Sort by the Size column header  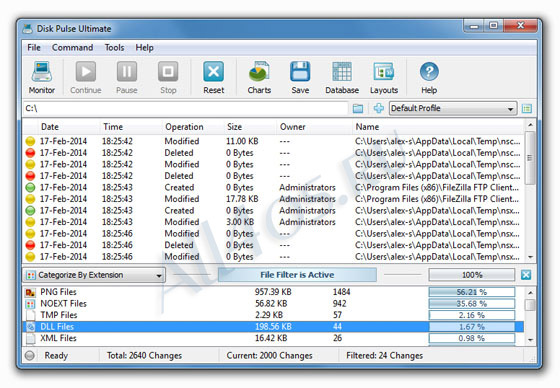(250, 127)
